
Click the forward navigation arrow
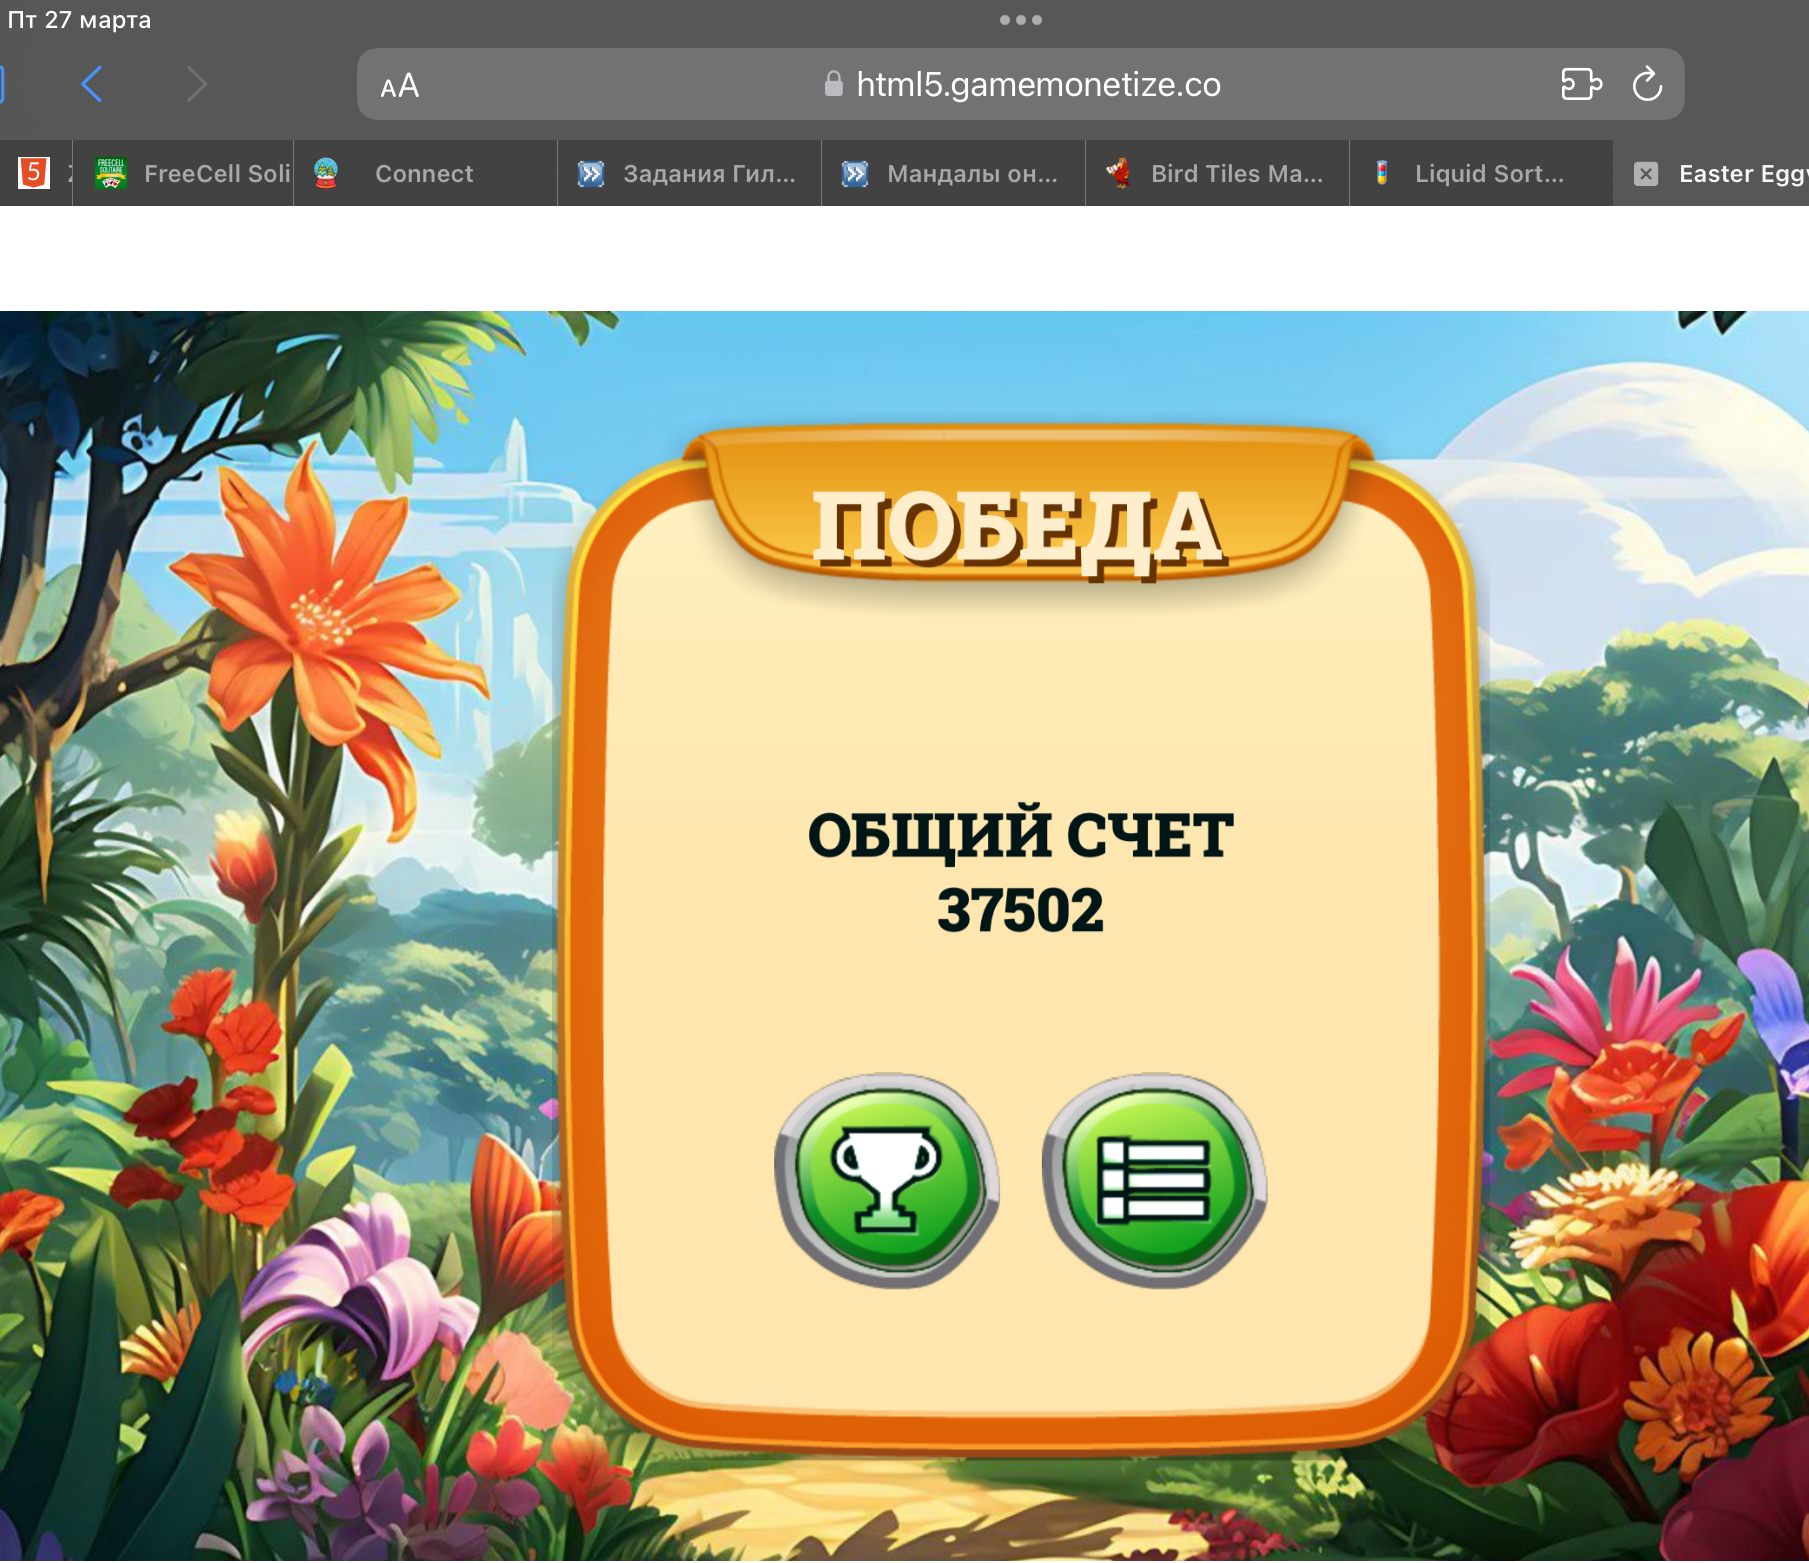(197, 85)
